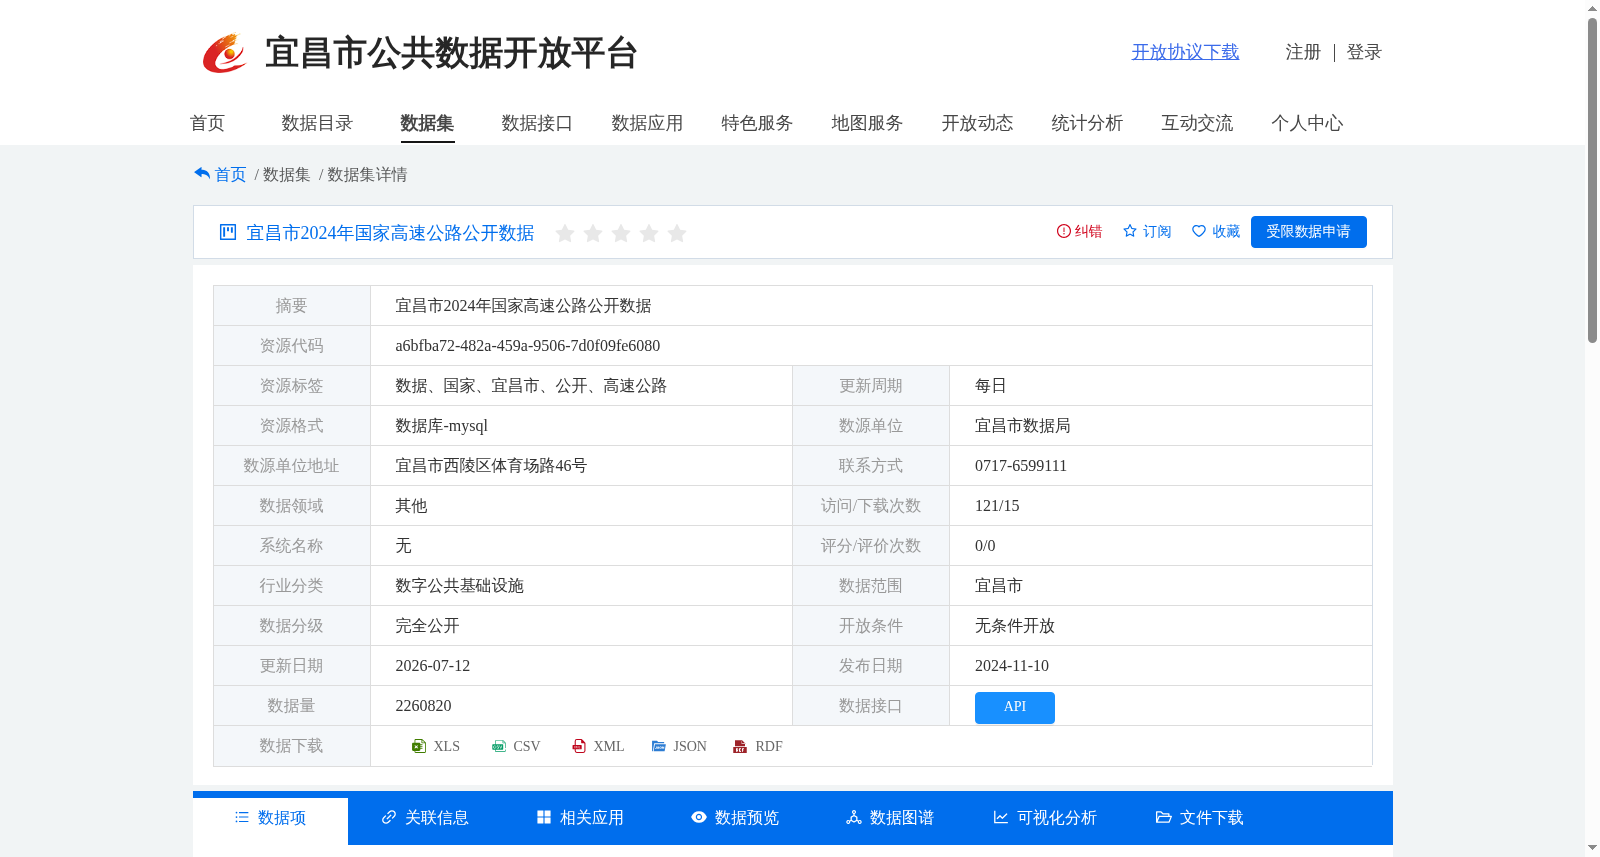Open 开放动态 in the navigation
Viewport: 1600px width, 857px height.
[977, 123]
